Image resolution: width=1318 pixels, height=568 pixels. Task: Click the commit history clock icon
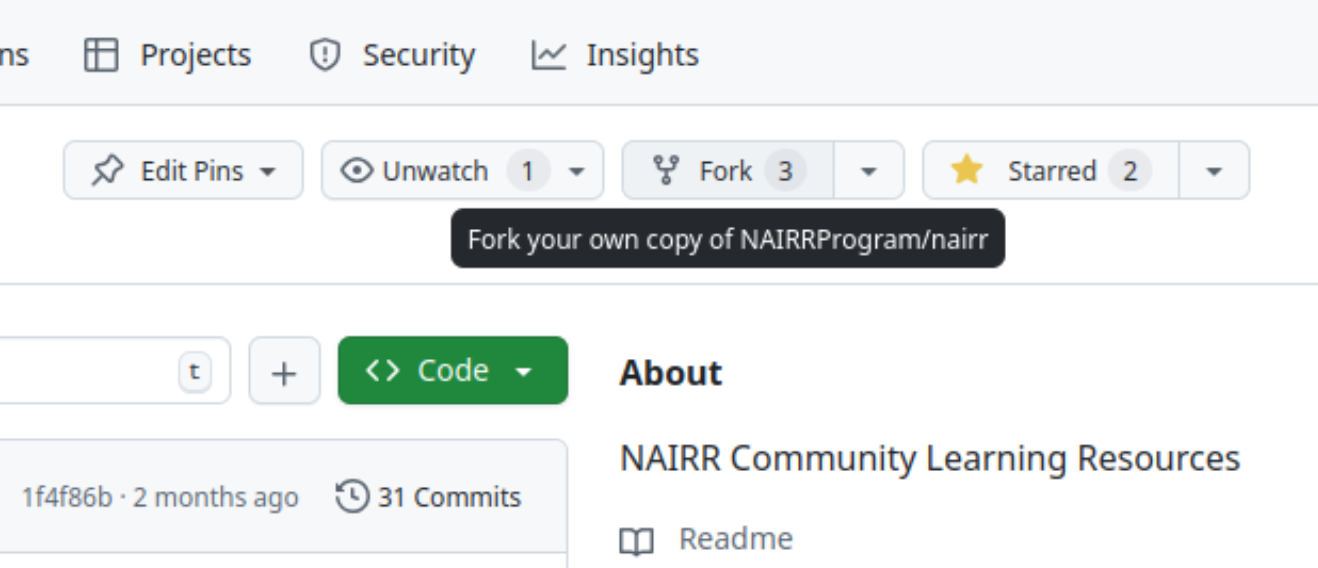point(352,496)
